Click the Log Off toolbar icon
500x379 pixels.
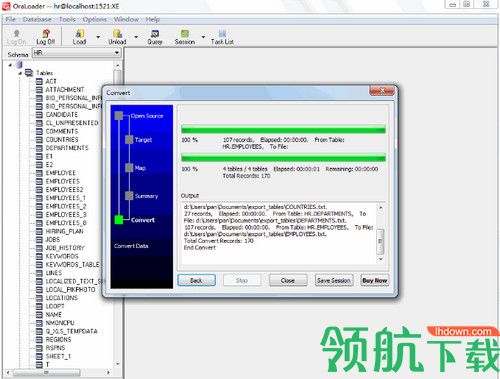46,37
